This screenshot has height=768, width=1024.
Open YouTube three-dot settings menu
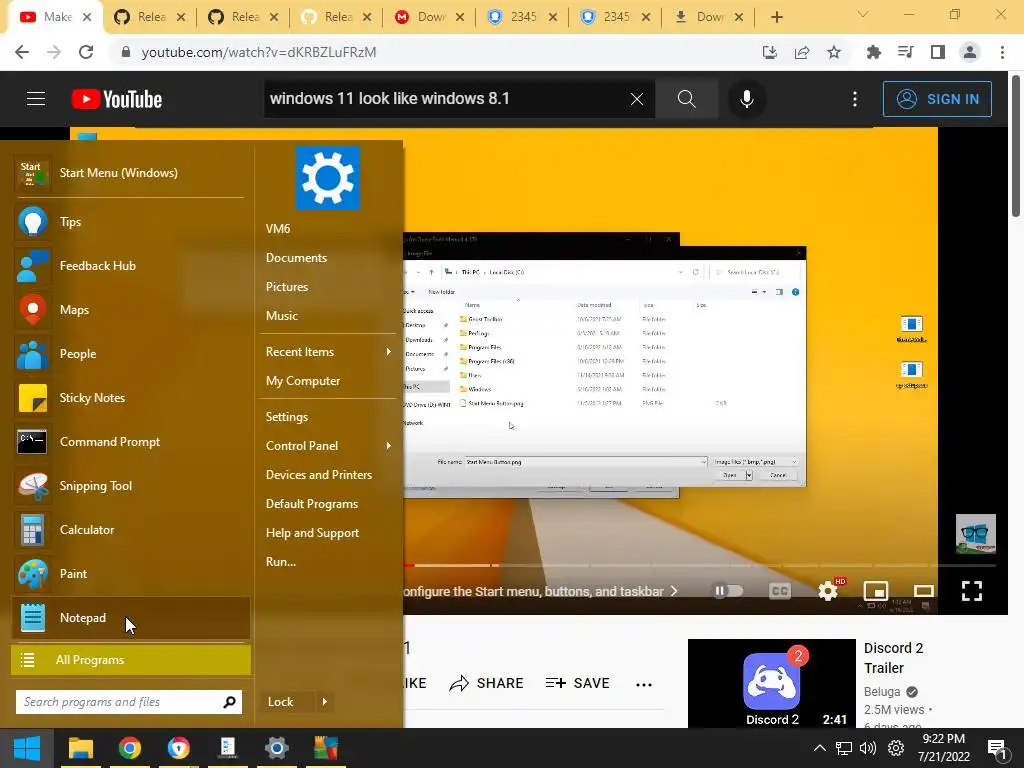tap(855, 99)
